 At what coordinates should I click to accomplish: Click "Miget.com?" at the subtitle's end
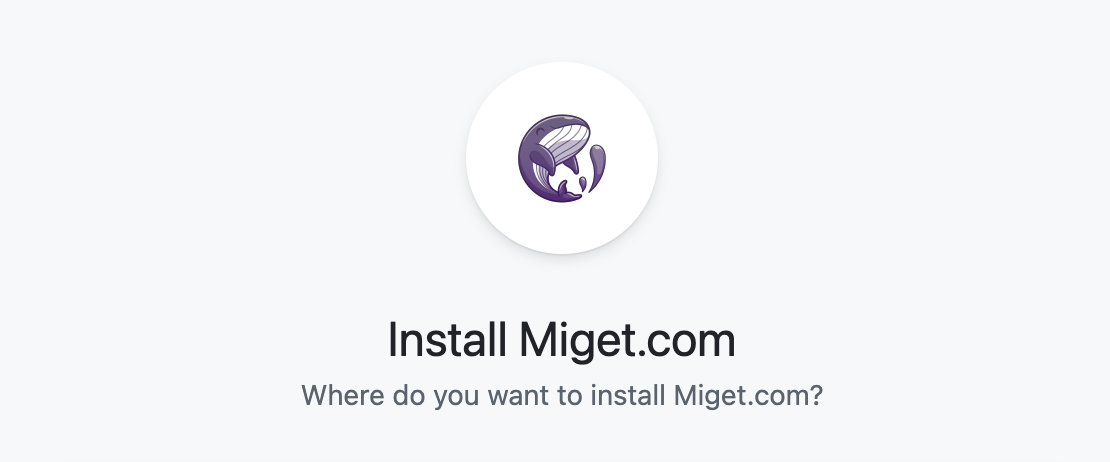click(x=748, y=395)
